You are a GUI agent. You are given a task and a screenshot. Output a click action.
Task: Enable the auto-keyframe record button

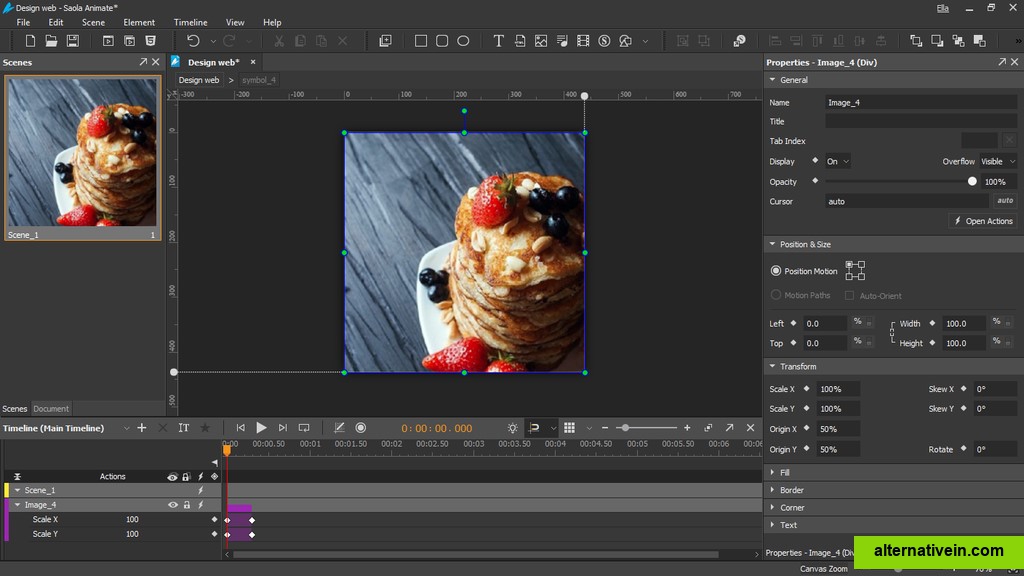[361, 428]
